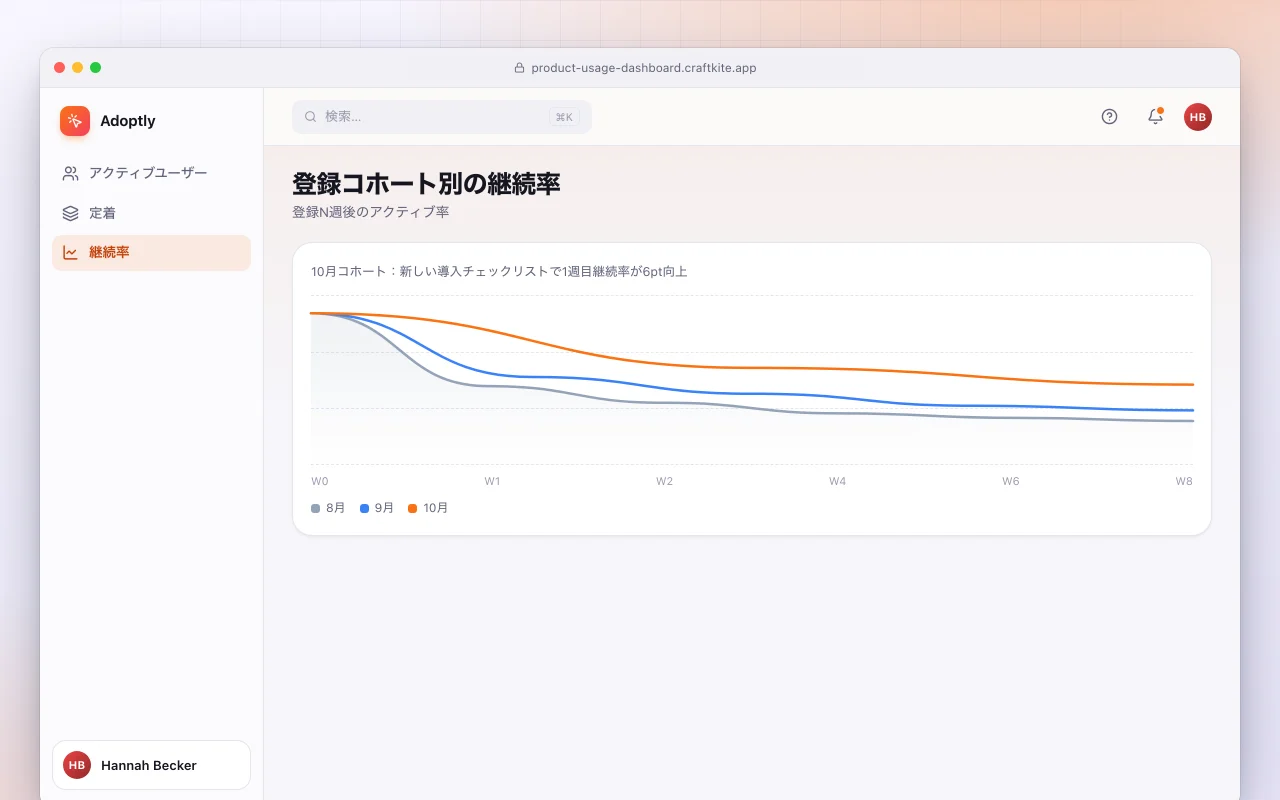
Task: Click the 登録N週後のアクティブ率 subtitle
Action: point(371,212)
